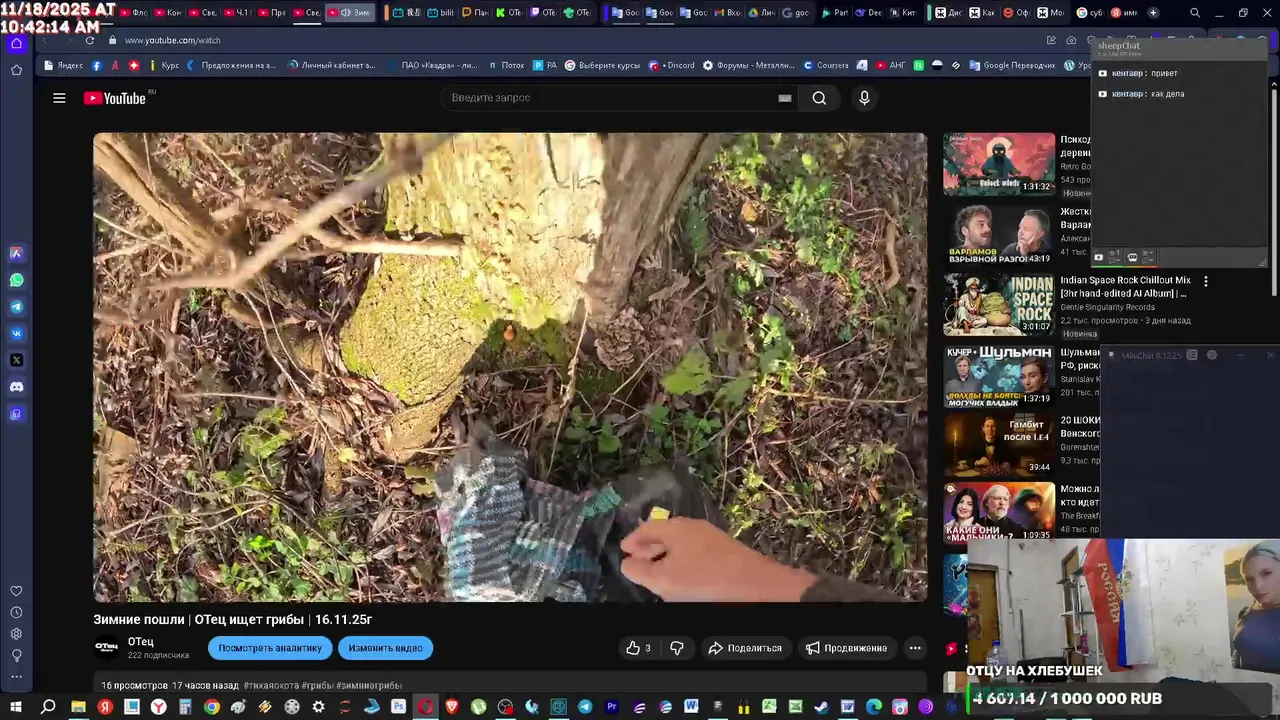Screen dimensions: 1280x720
Task: Open the Яндекс bookmark
Action: pos(63,65)
